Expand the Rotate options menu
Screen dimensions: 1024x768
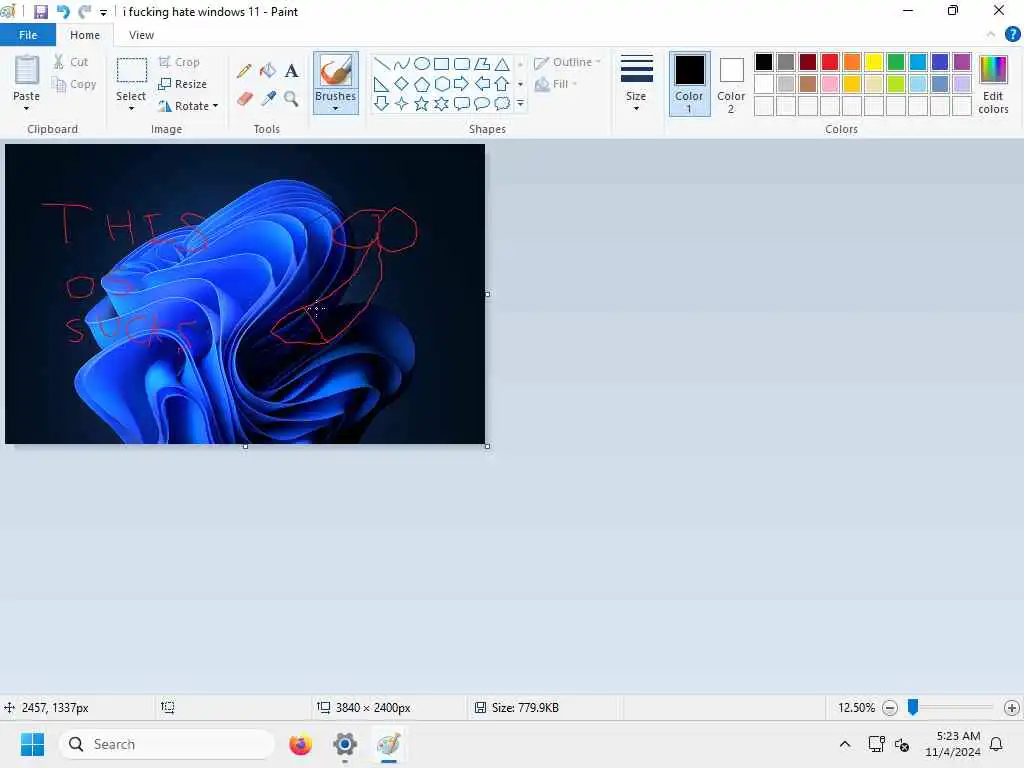point(215,106)
